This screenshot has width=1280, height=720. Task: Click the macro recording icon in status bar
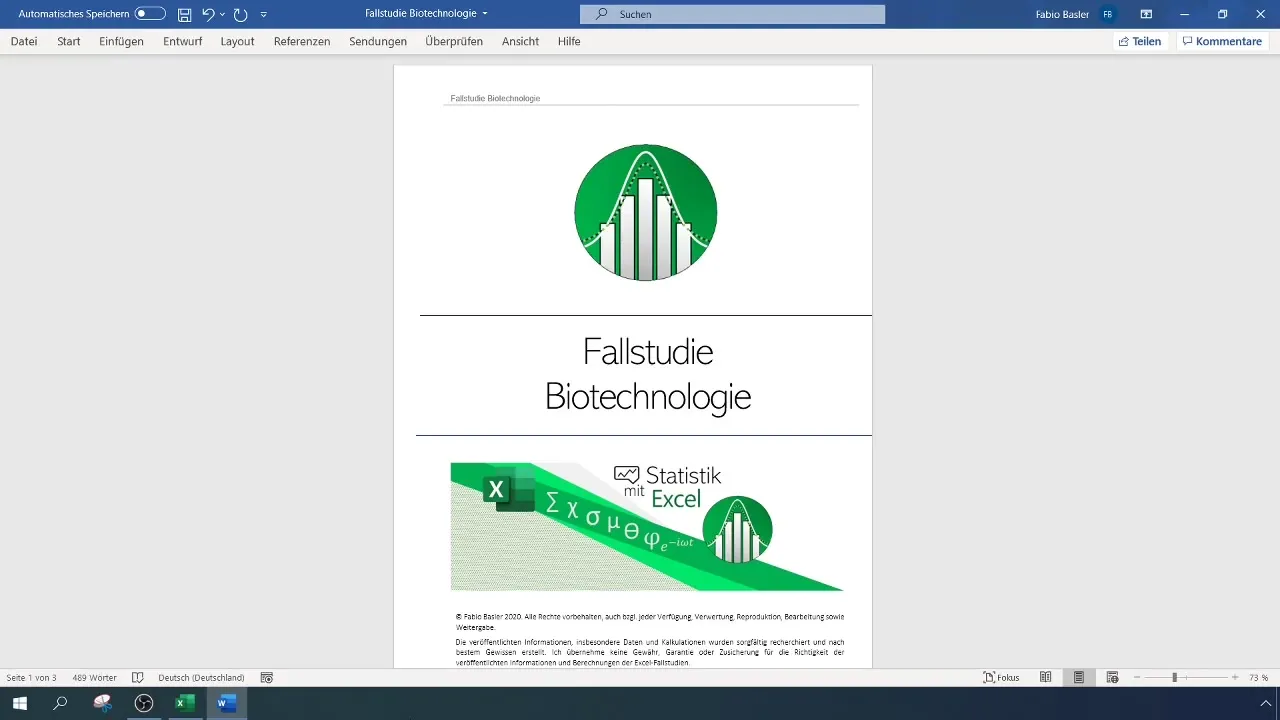[x=267, y=677]
